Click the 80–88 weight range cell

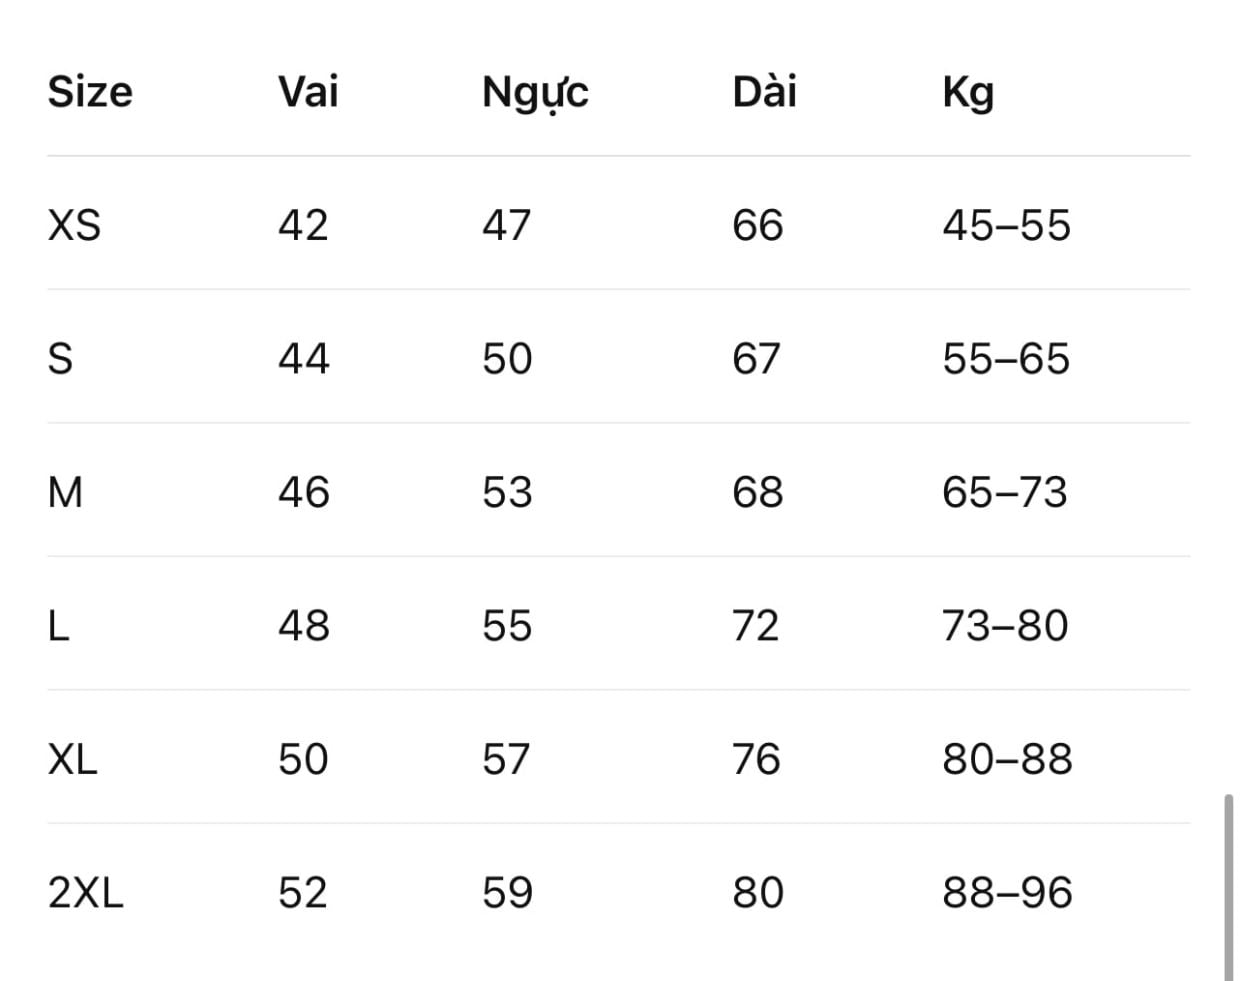click(1007, 759)
